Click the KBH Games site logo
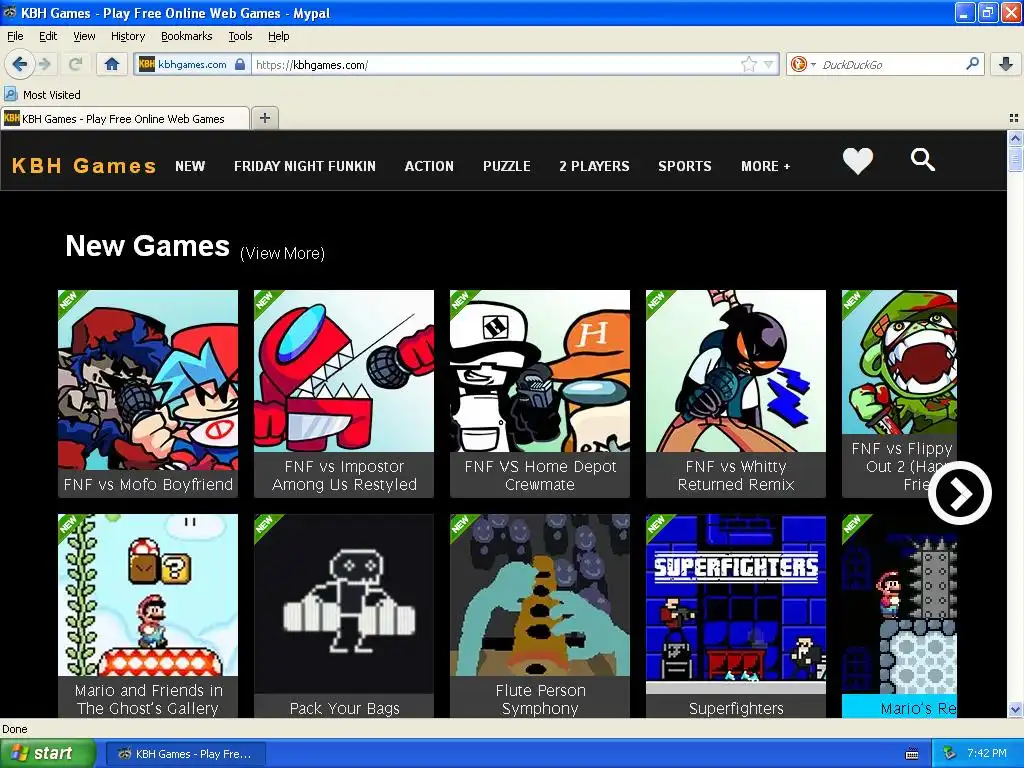Screen dimensions: 1024x768 coord(84,166)
